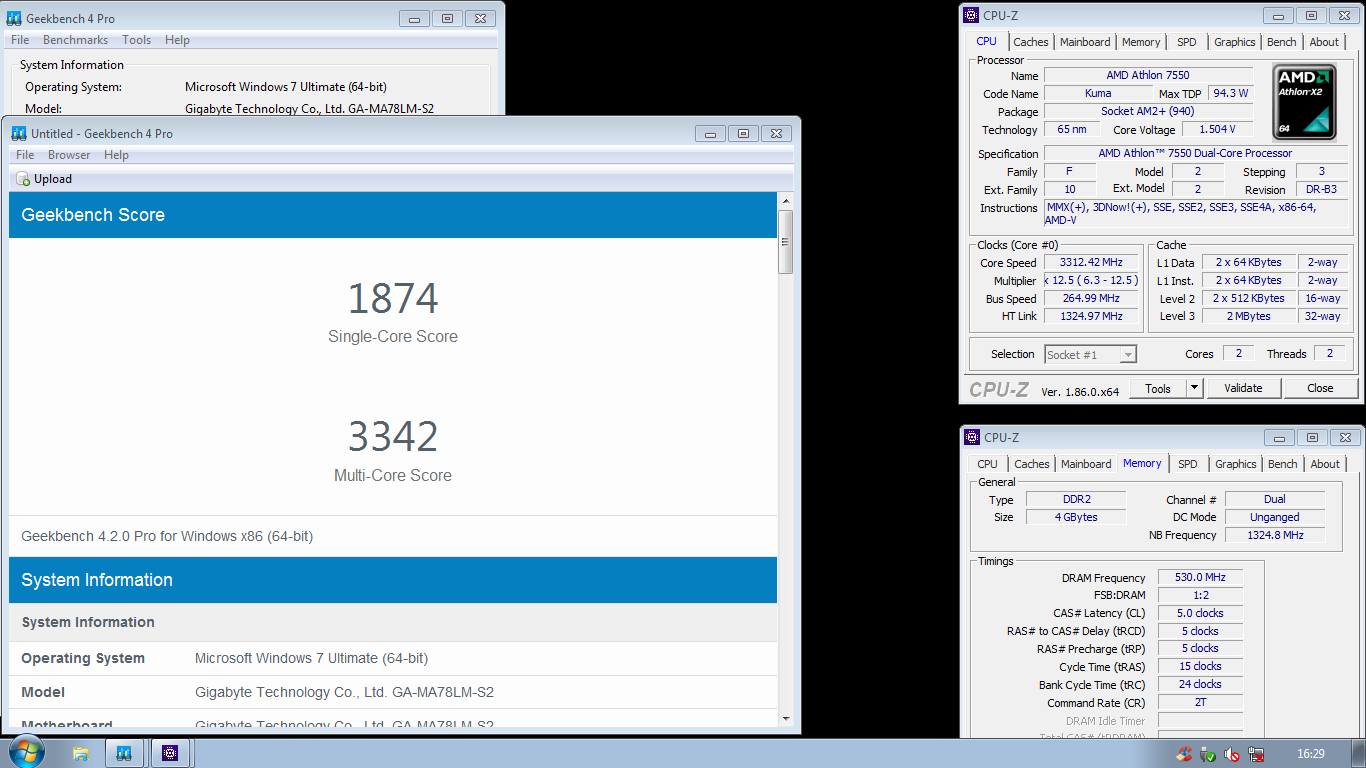Open Windows Explorer from the taskbar
The height and width of the screenshot is (768, 1366).
(x=81, y=753)
